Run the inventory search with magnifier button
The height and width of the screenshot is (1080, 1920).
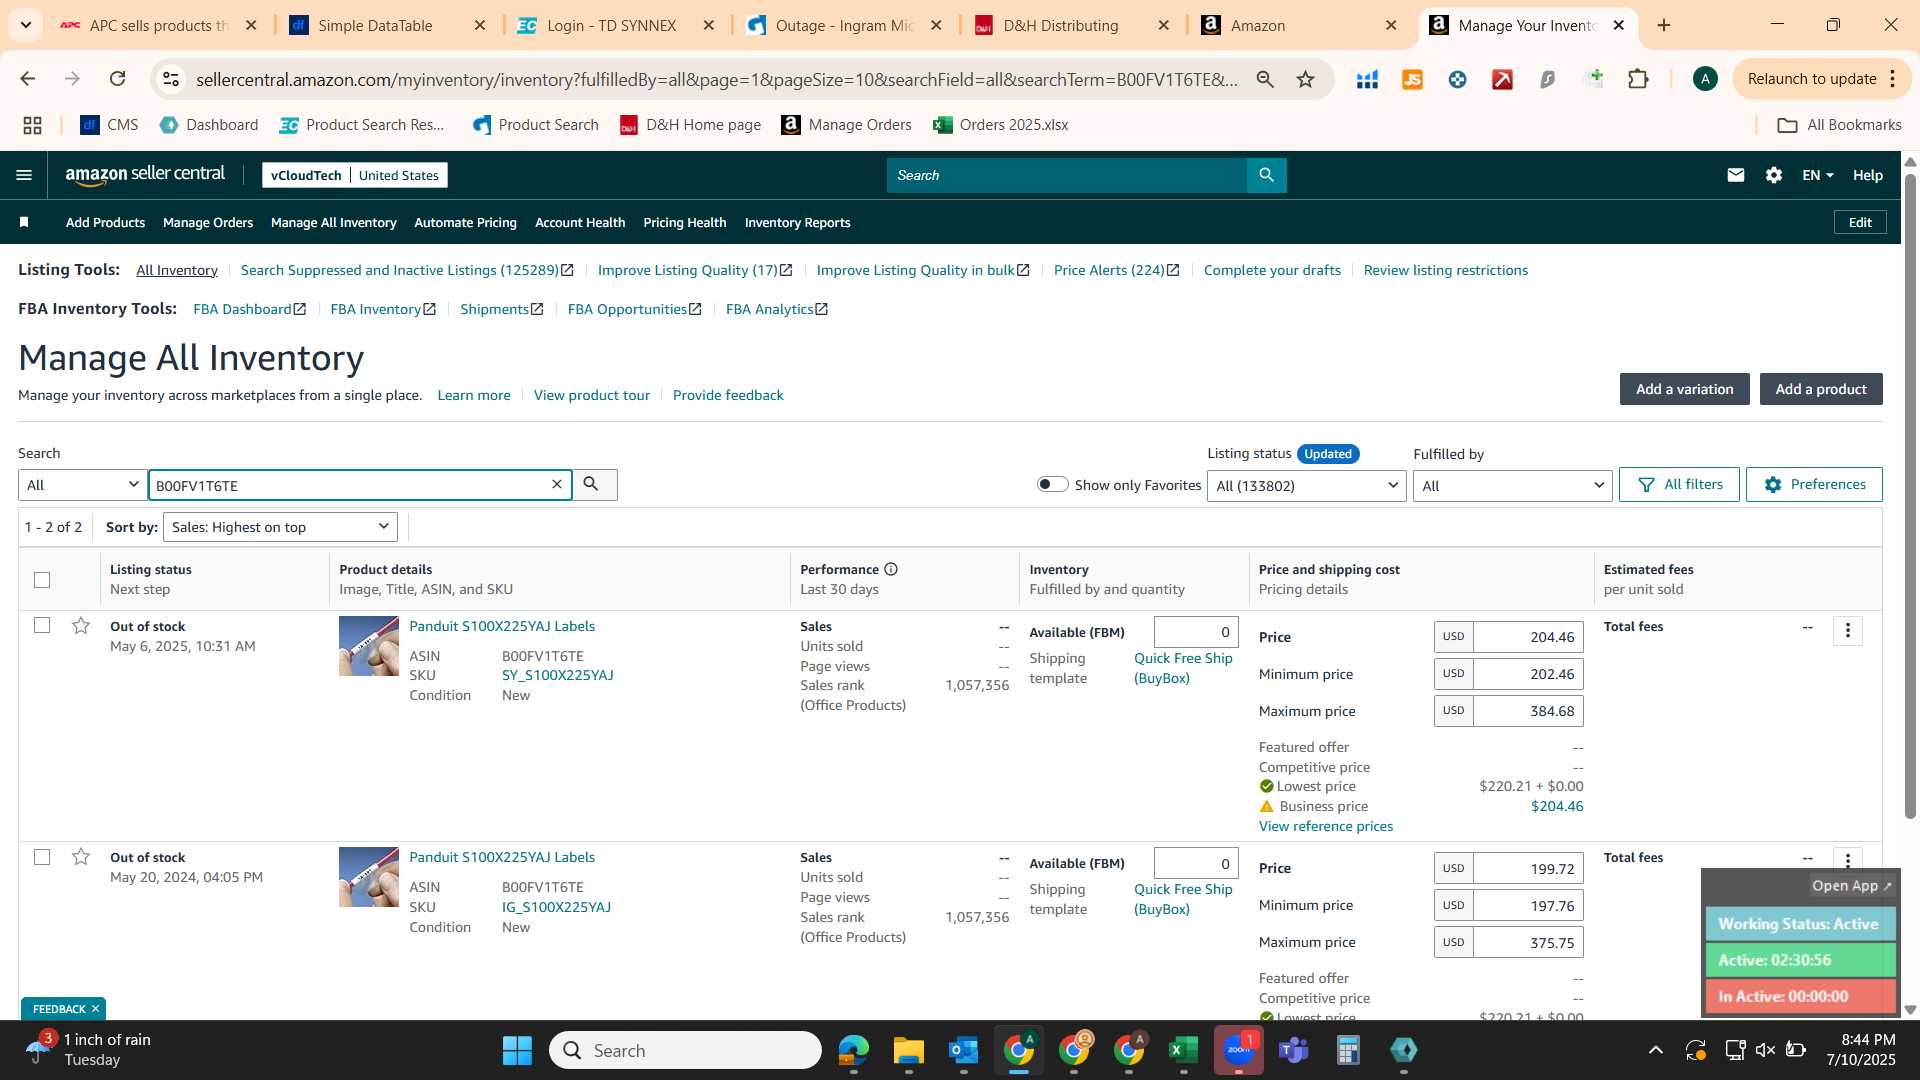coord(594,485)
